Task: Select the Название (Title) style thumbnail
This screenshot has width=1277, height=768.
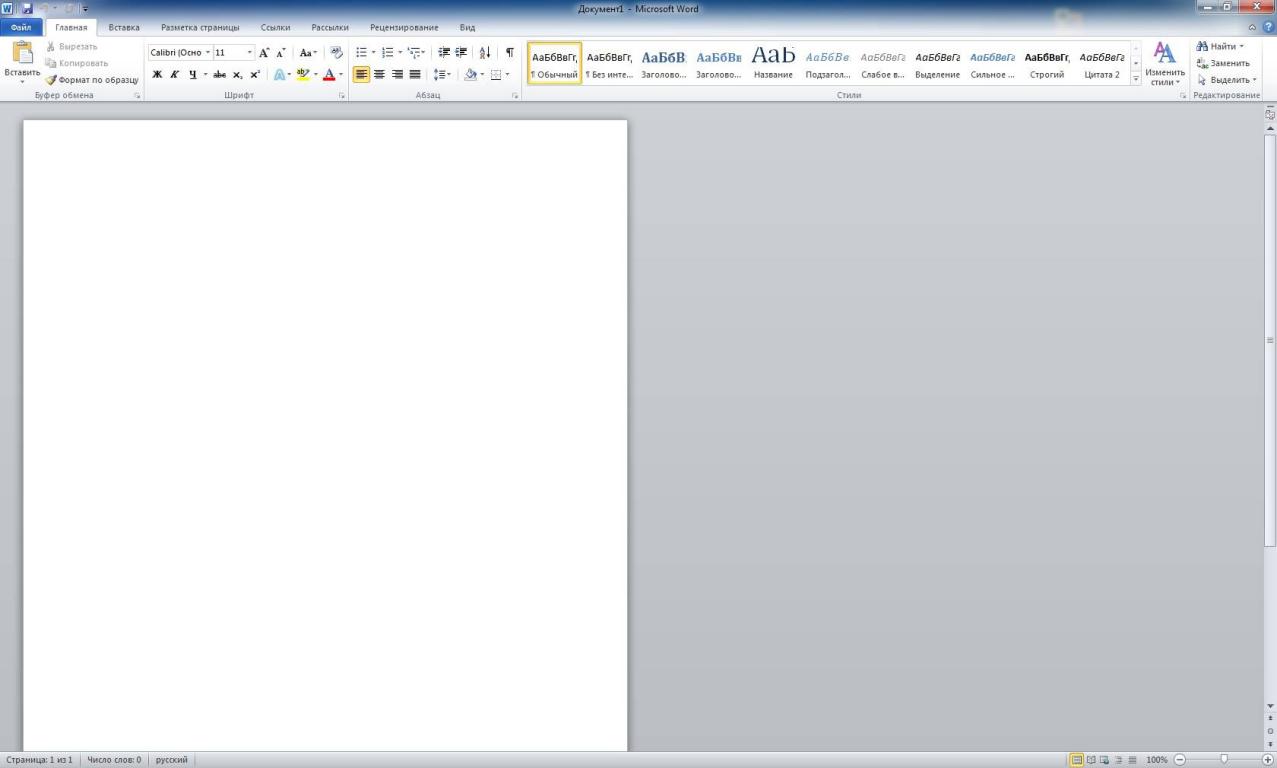Action: (773, 62)
